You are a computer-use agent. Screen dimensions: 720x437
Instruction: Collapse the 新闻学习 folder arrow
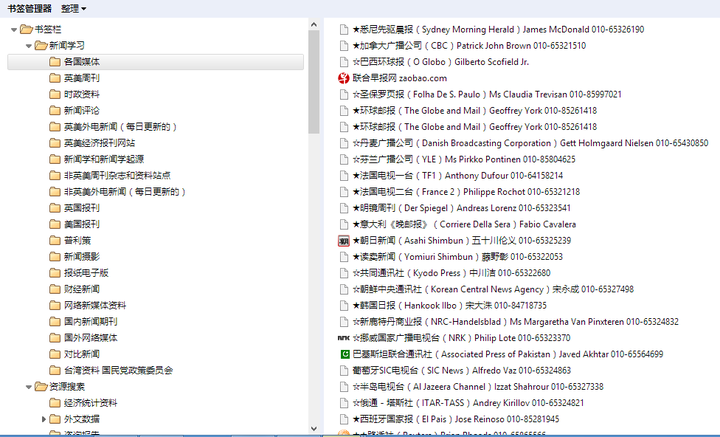29,46
